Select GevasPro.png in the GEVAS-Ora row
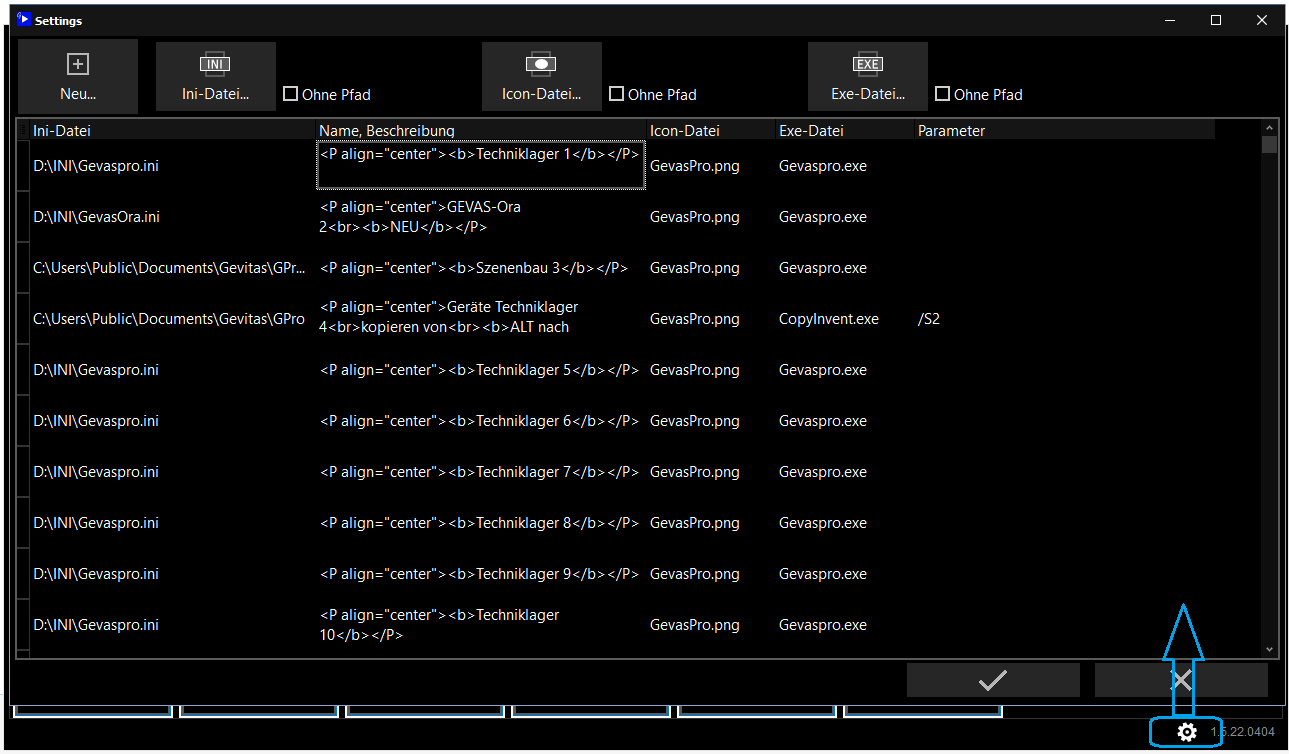 (711, 217)
